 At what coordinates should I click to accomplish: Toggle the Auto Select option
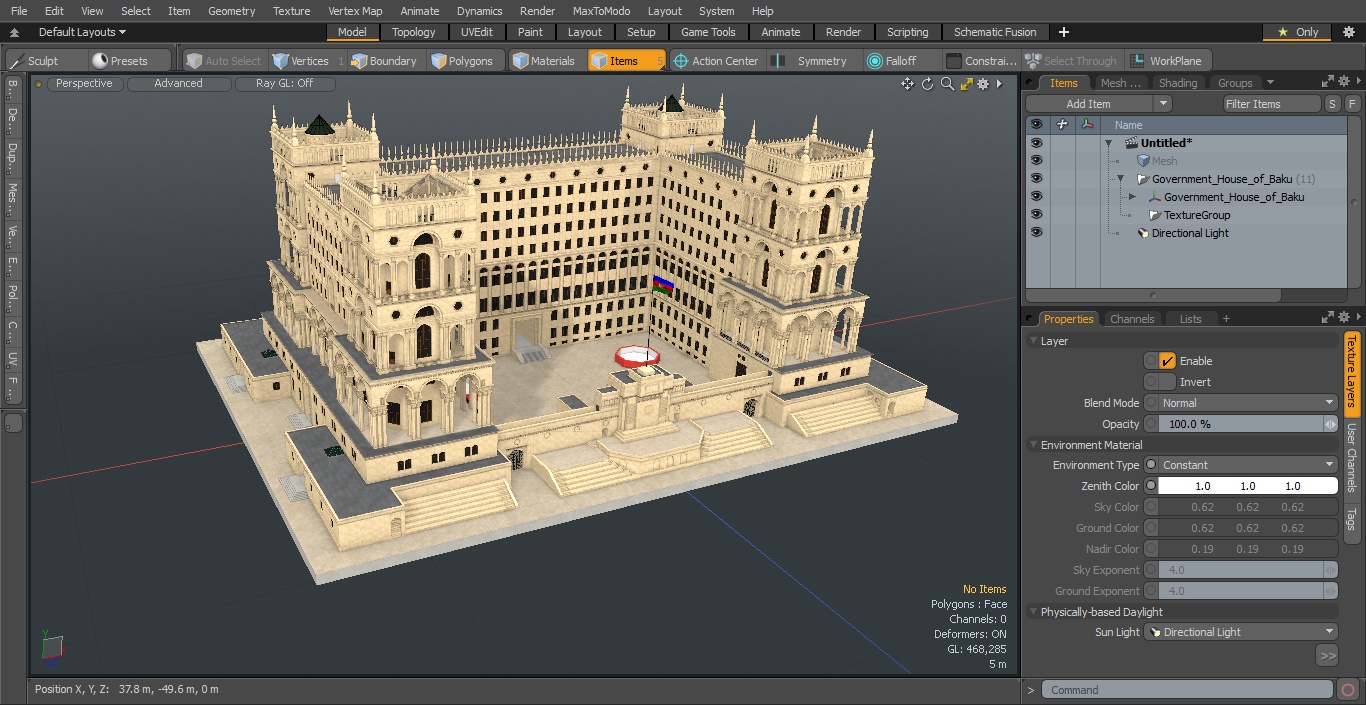(x=223, y=61)
